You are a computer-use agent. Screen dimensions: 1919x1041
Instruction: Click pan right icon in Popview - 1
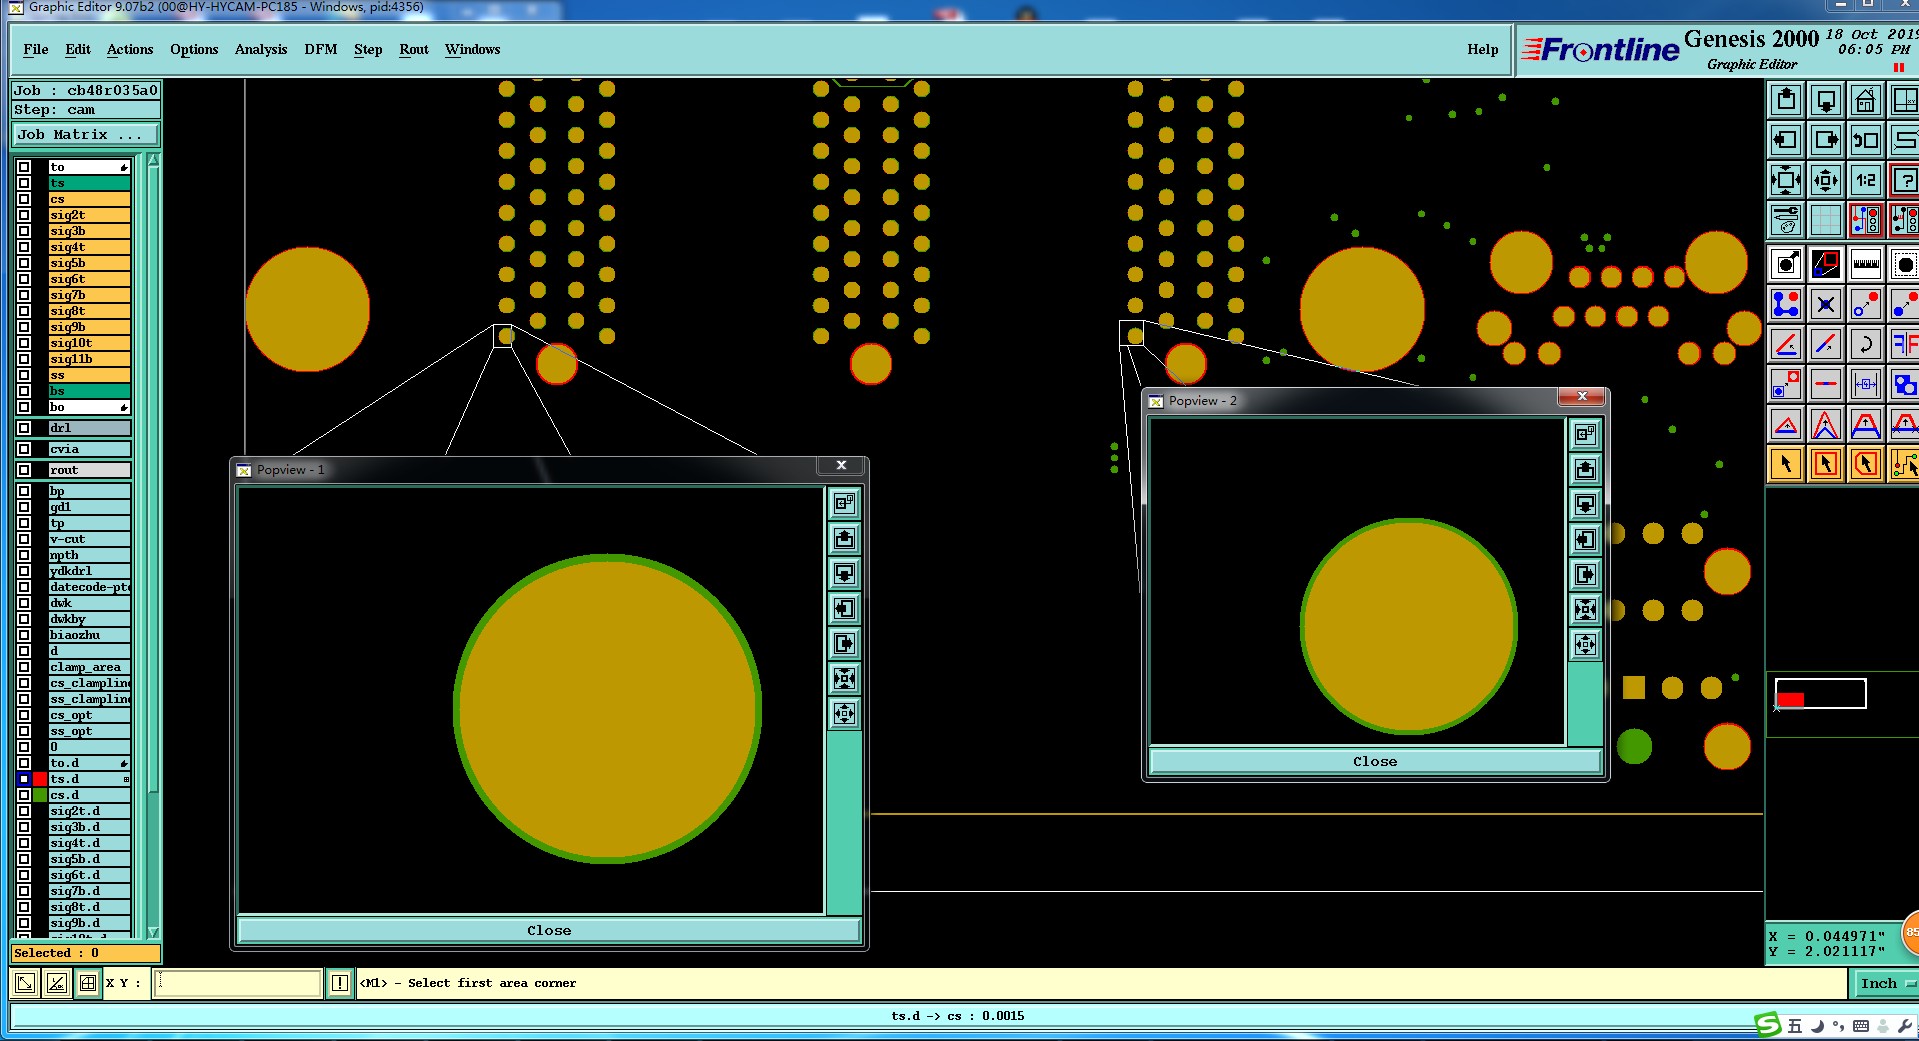(x=845, y=644)
